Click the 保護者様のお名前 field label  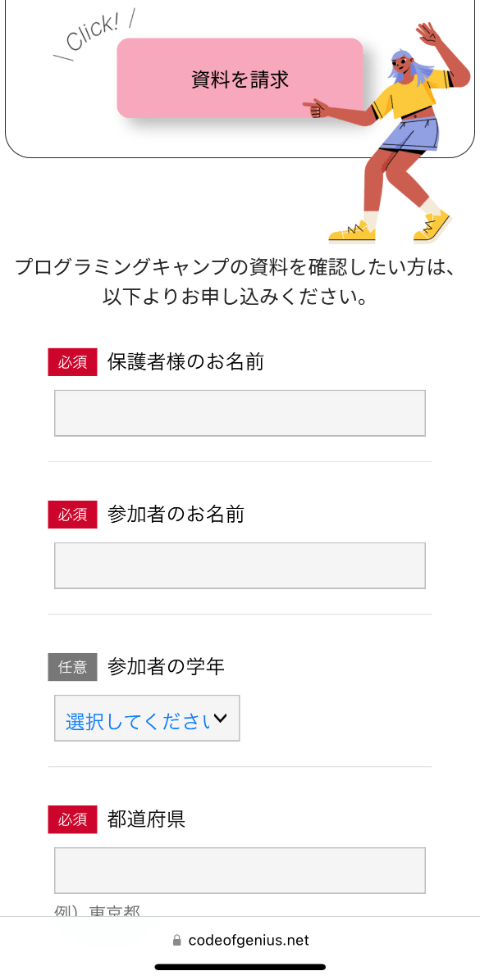(x=185, y=362)
